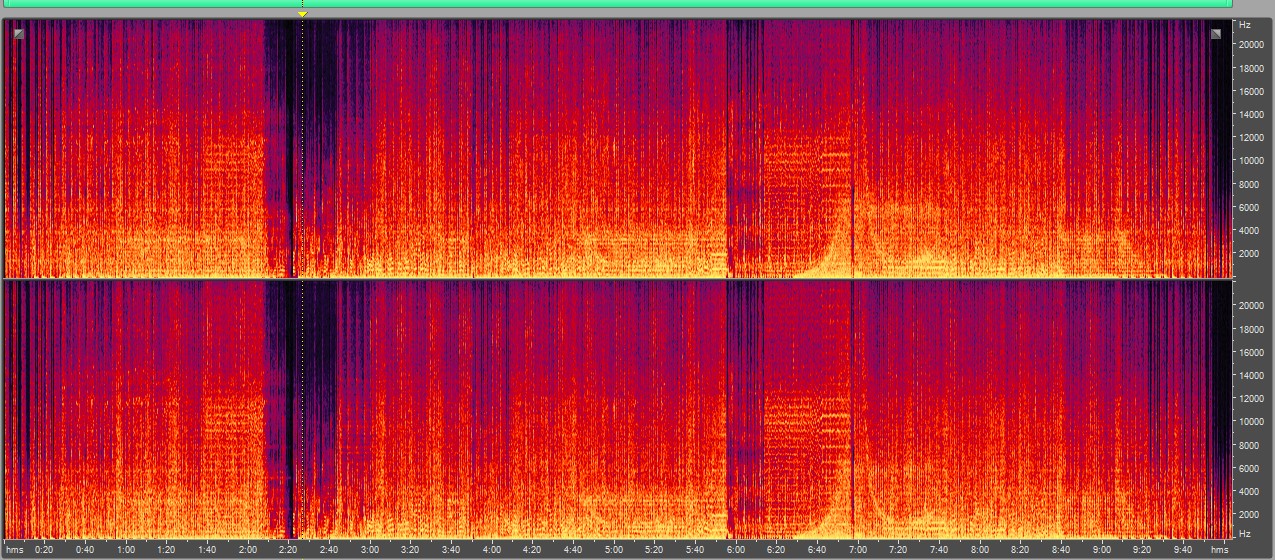This screenshot has width=1275, height=560.
Task: Click the 9:40 mark on the time ruler
Action: coord(1183,550)
